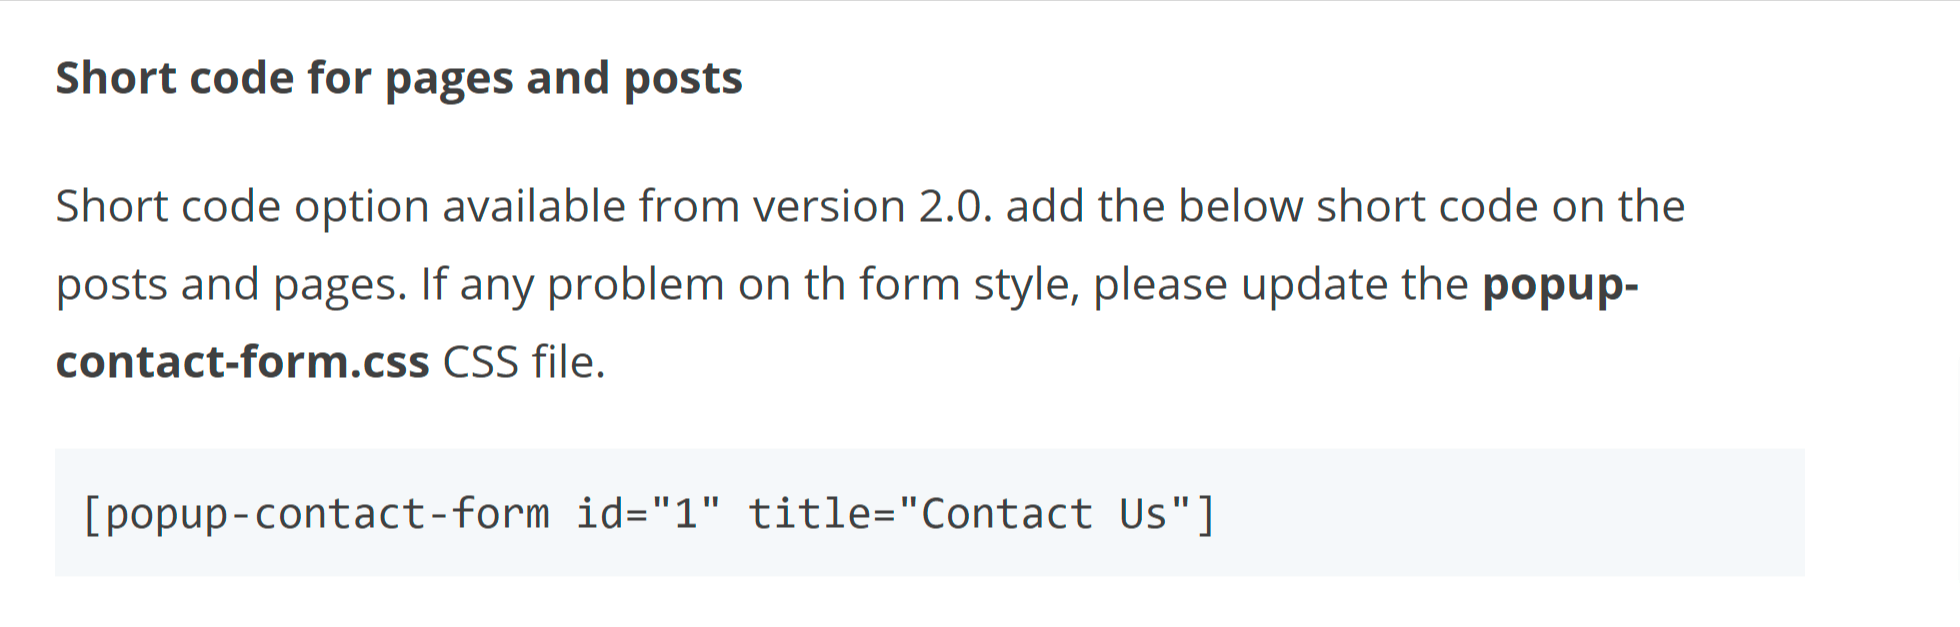The height and width of the screenshot is (627, 1960).
Task: Click the title="Contact Us" attribute text
Action: pos(969,514)
